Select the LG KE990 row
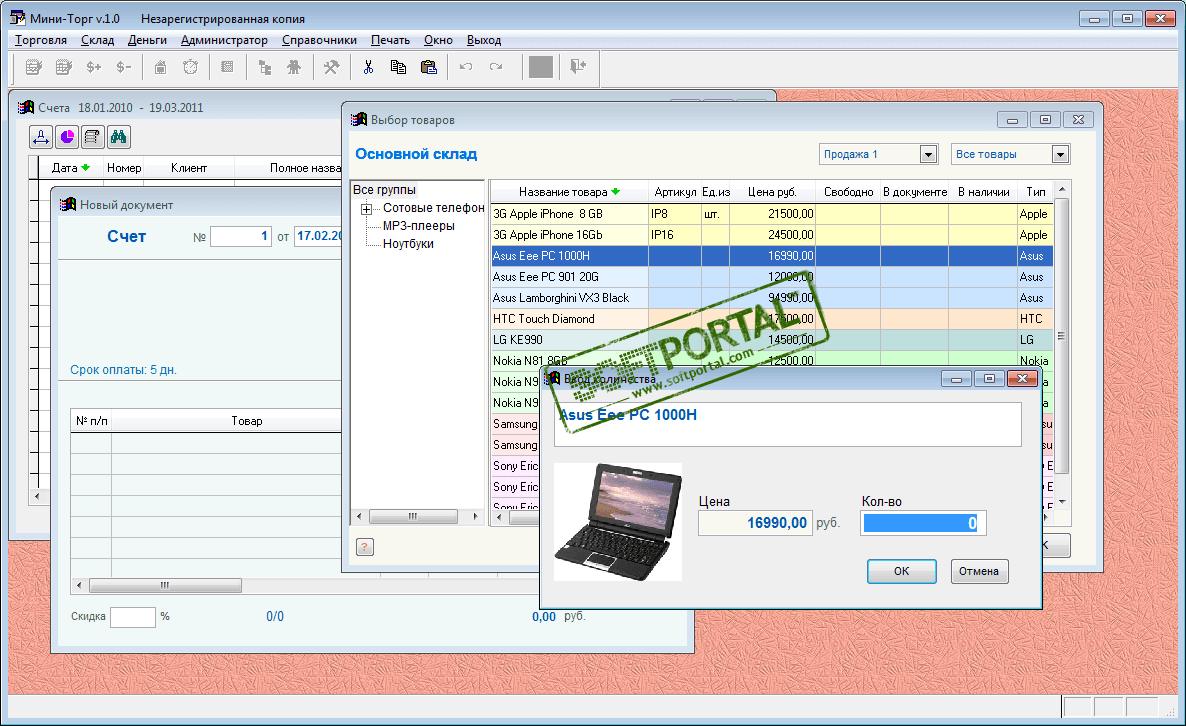Screen dimensions: 1186x726 click(x=771, y=340)
